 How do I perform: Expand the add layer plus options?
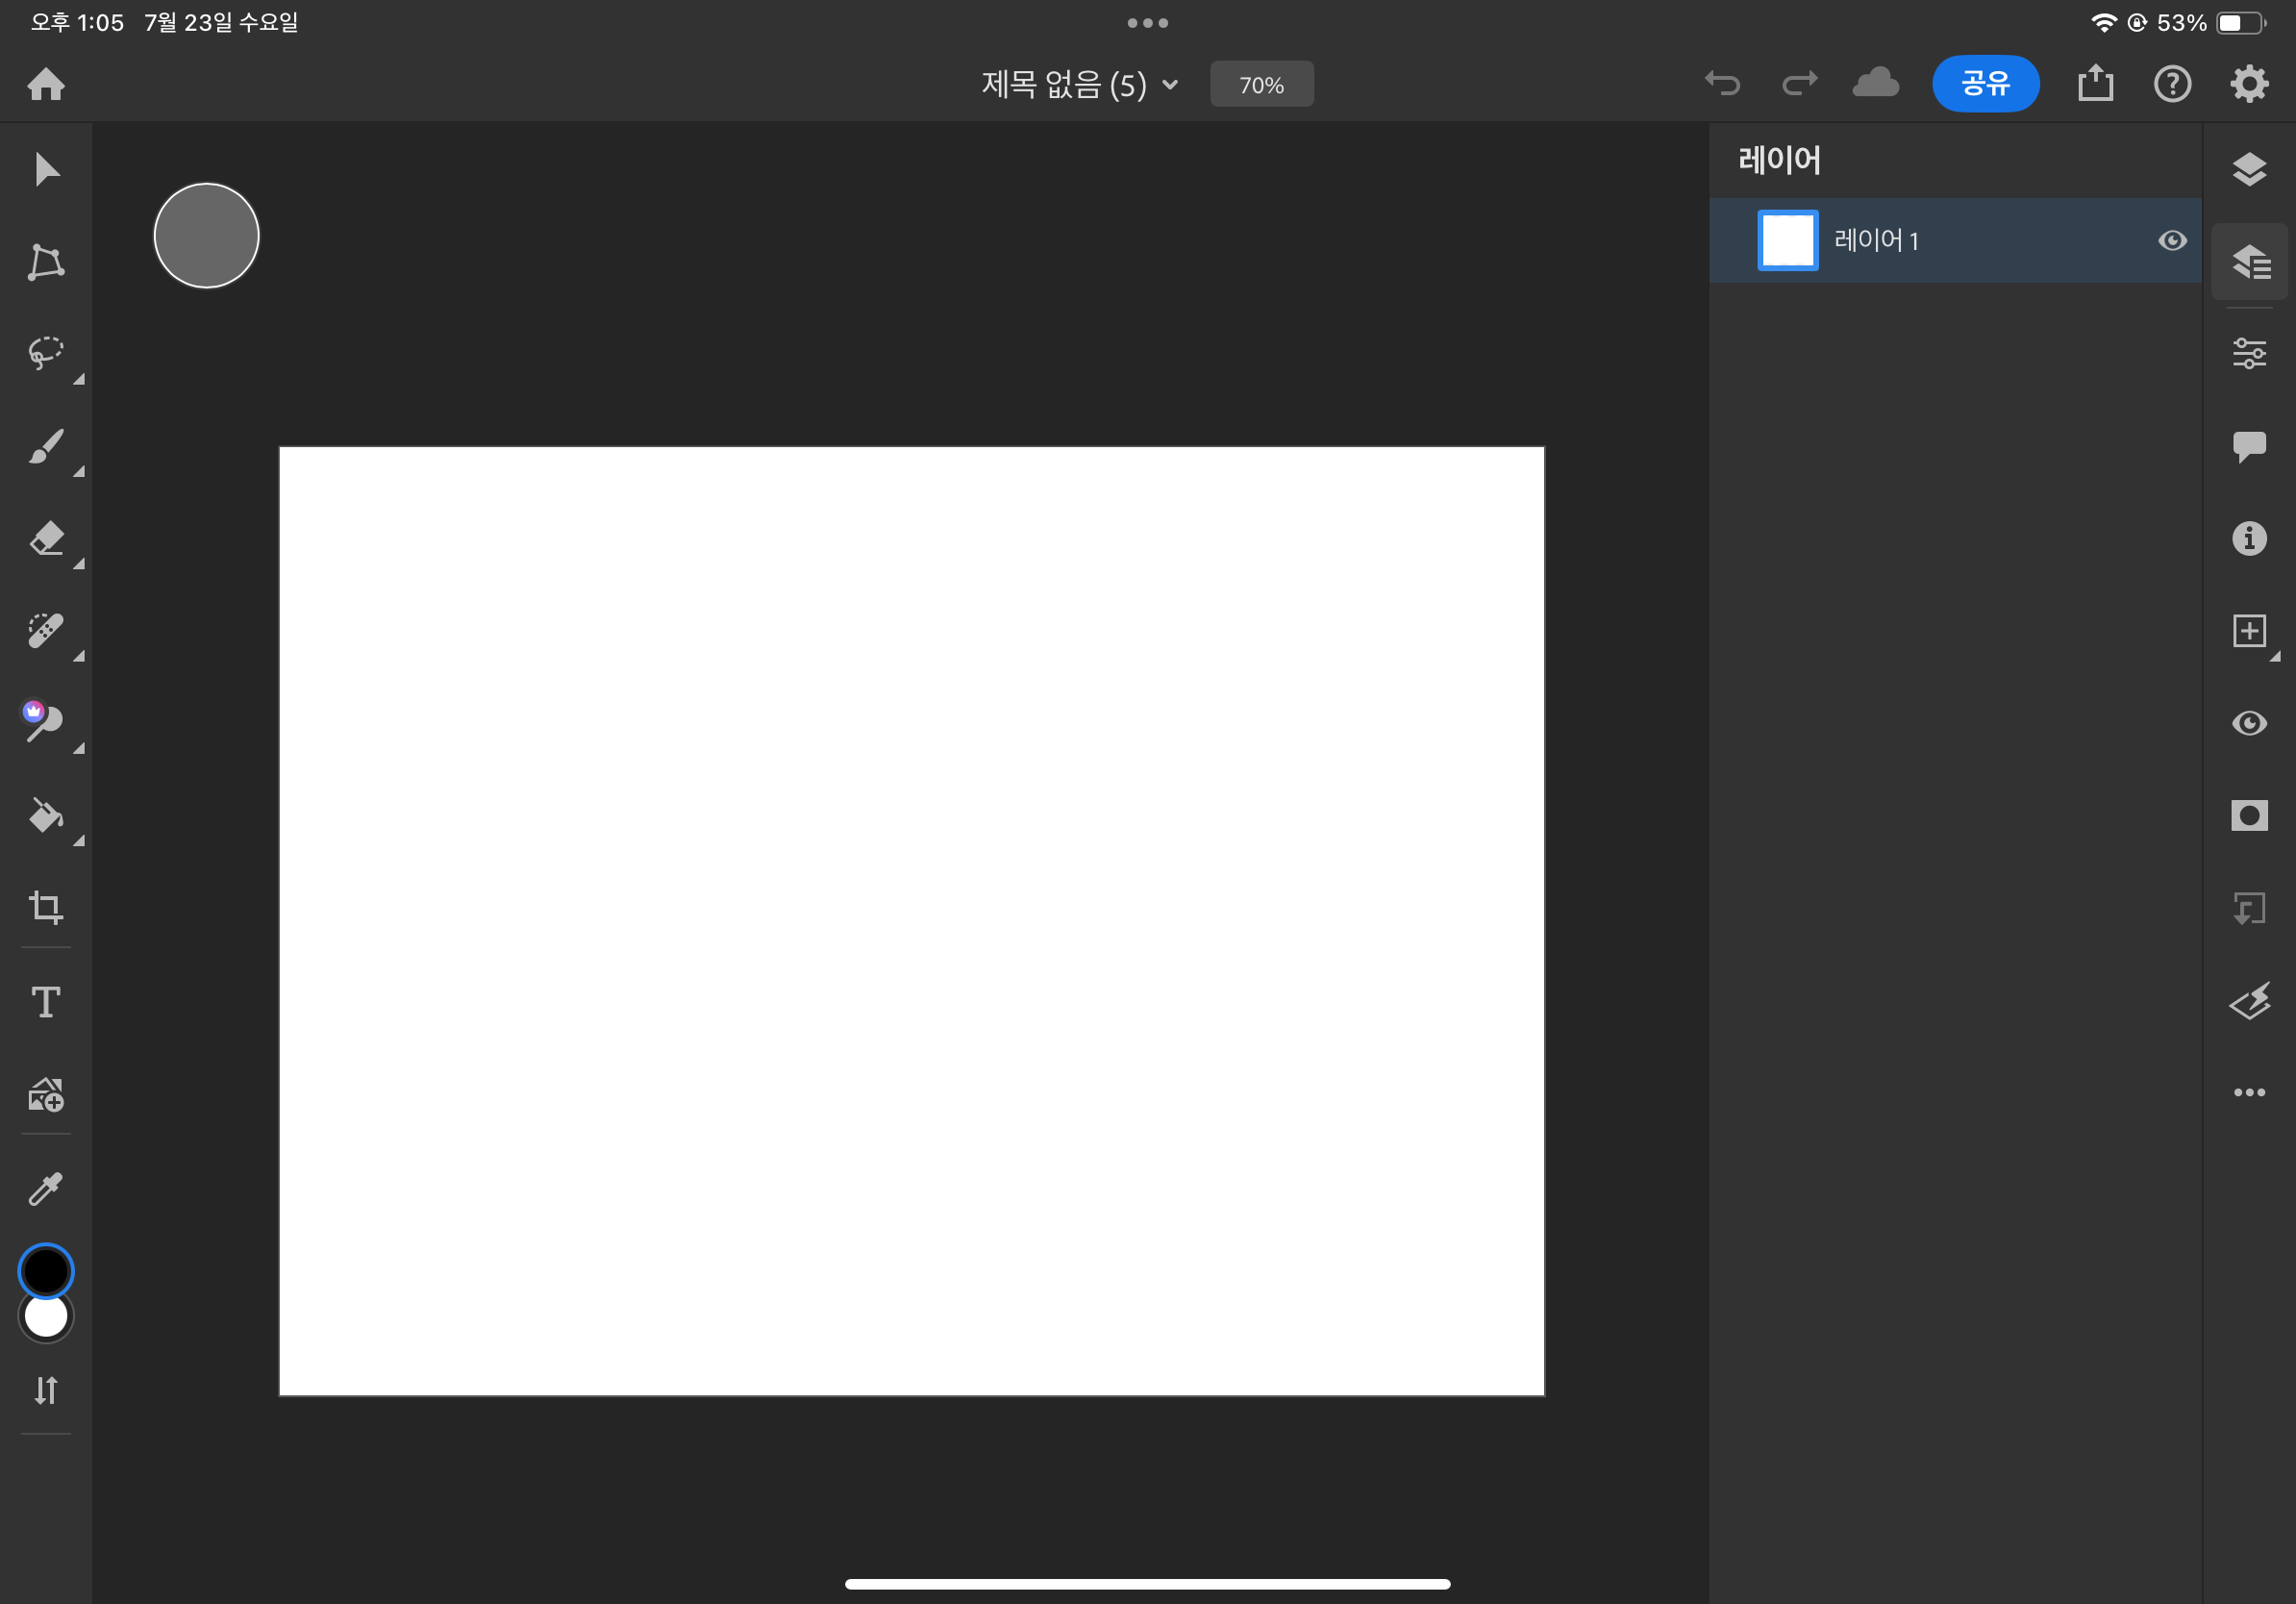coord(2249,631)
